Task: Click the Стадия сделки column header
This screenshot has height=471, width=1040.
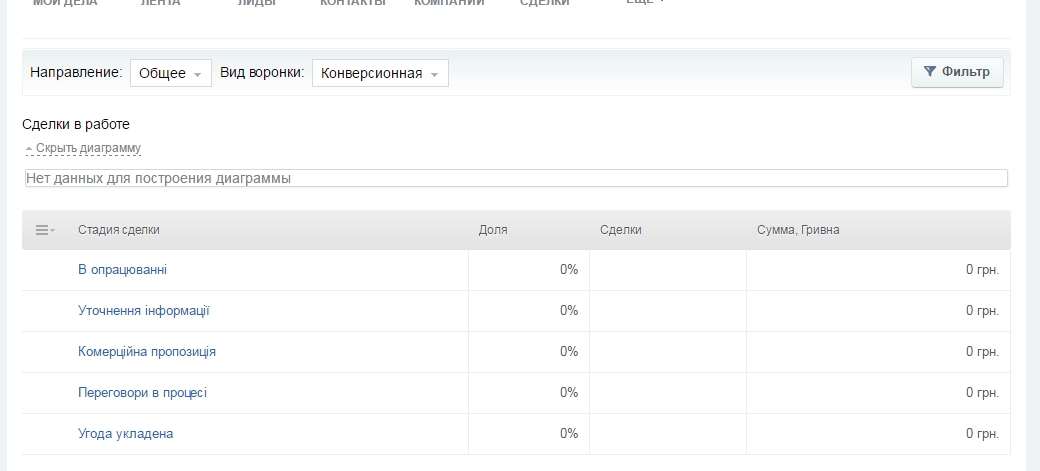Action: pos(118,230)
